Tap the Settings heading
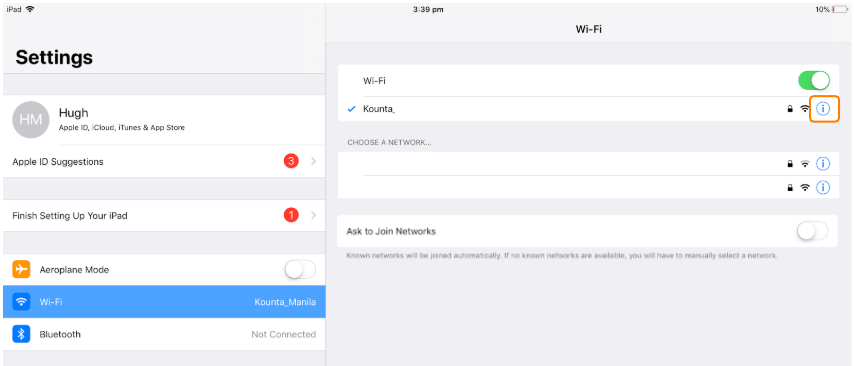This screenshot has width=854, height=366. 54,57
